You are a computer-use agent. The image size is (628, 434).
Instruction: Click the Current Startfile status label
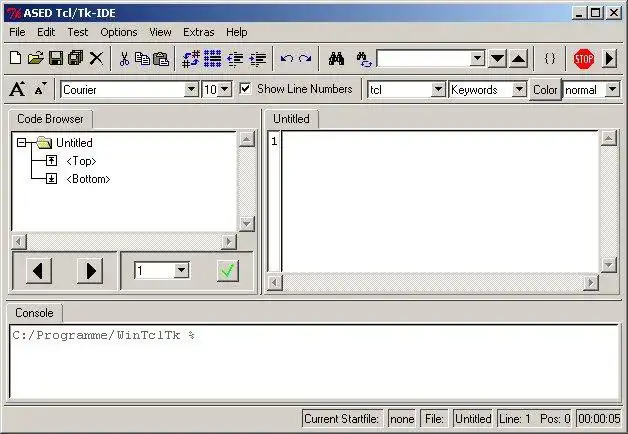pos(342,419)
